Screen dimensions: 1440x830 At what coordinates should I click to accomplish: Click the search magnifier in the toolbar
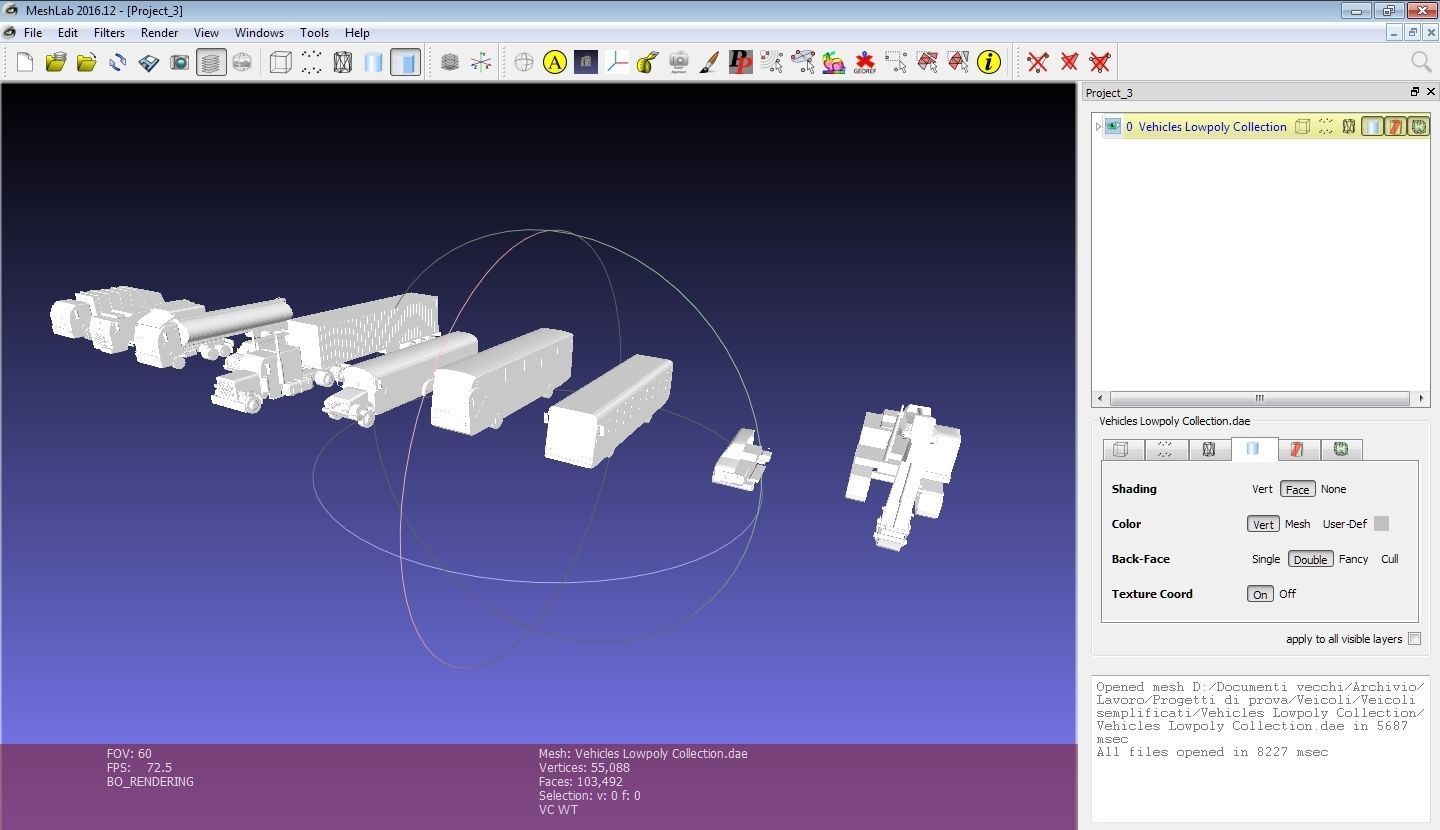(1421, 62)
